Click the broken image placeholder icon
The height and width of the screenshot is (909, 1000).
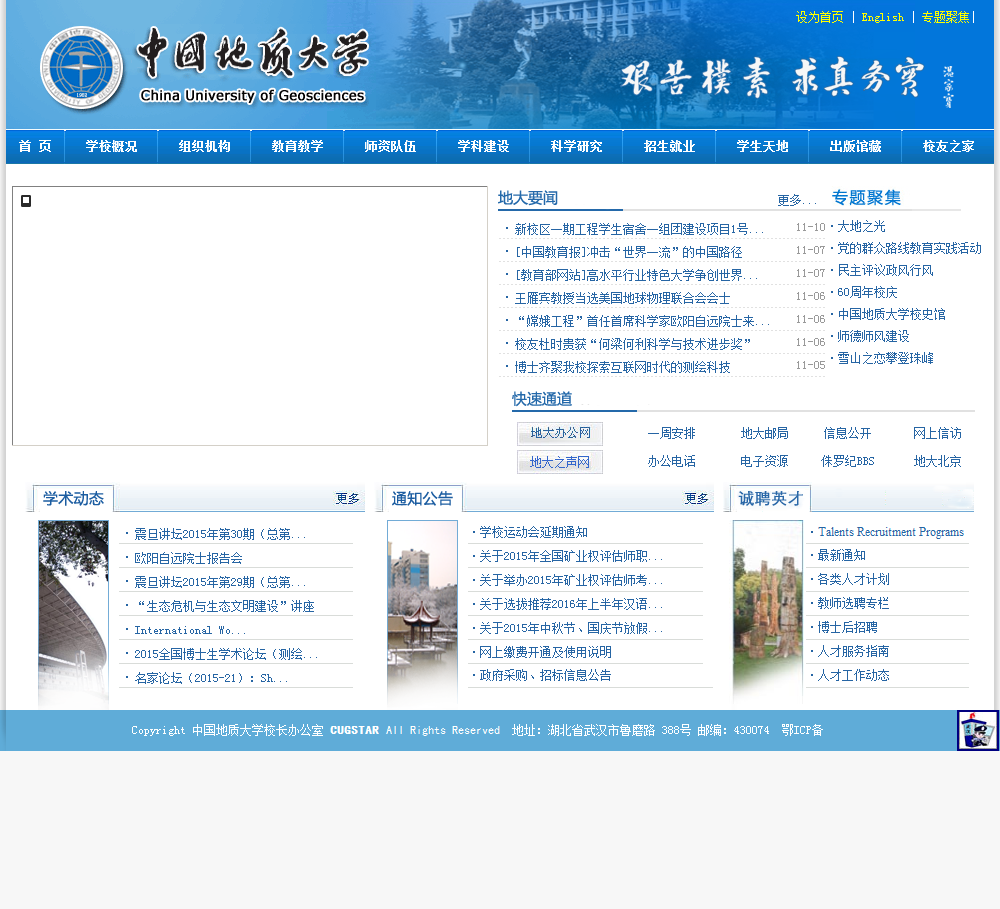pos(26,201)
